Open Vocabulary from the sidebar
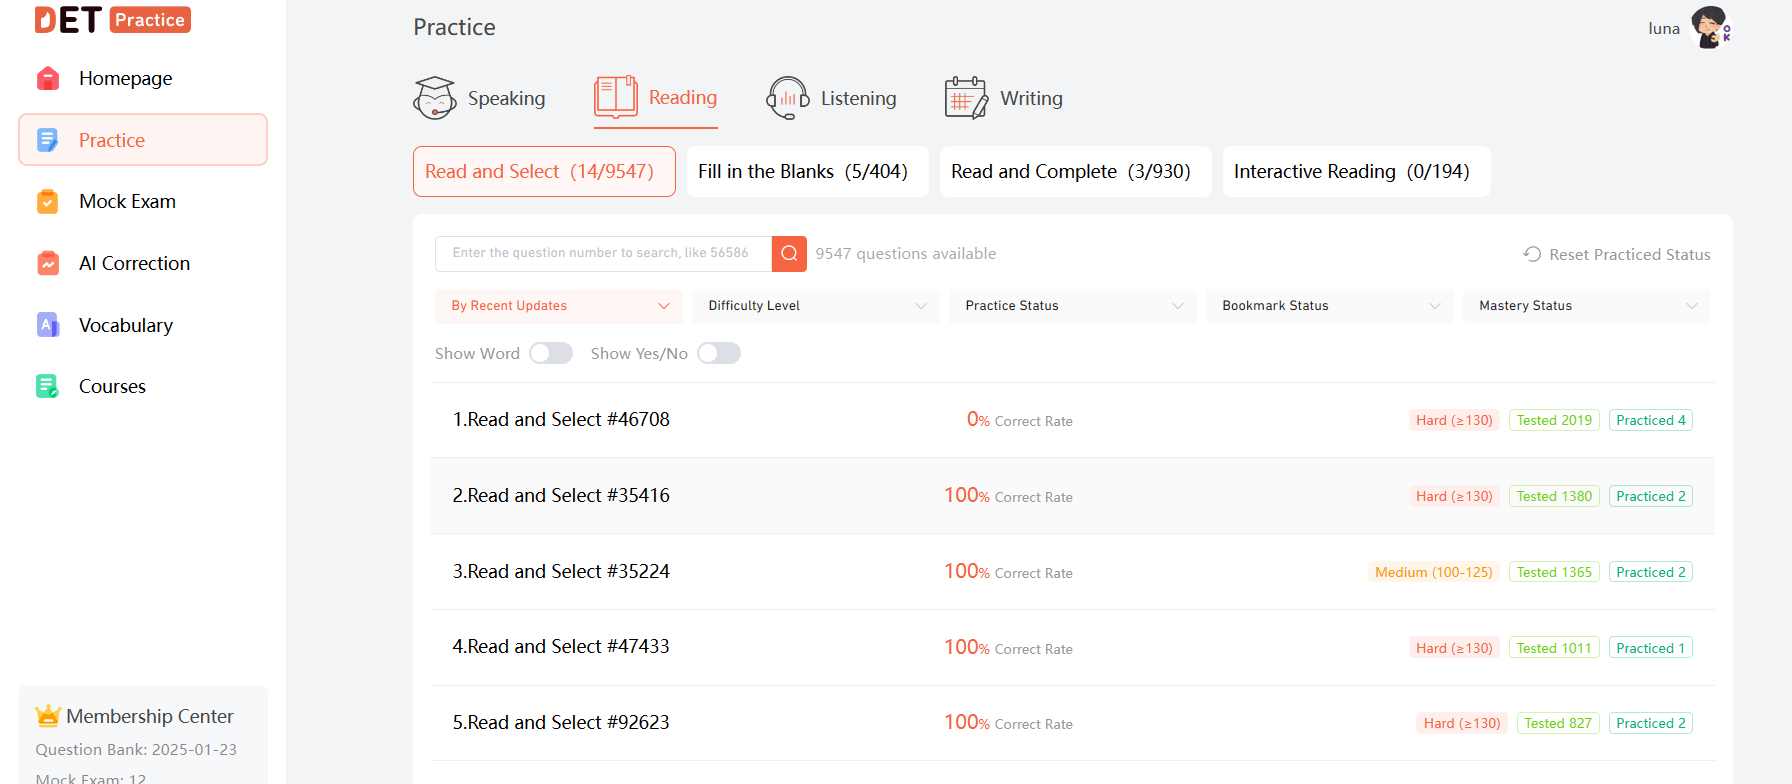This screenshot has width=1792, height=784. coord(143,325)
